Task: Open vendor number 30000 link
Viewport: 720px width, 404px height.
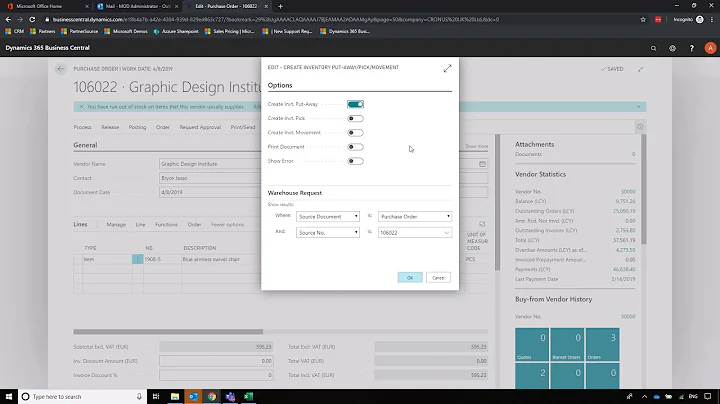Action: coord(628,191)
